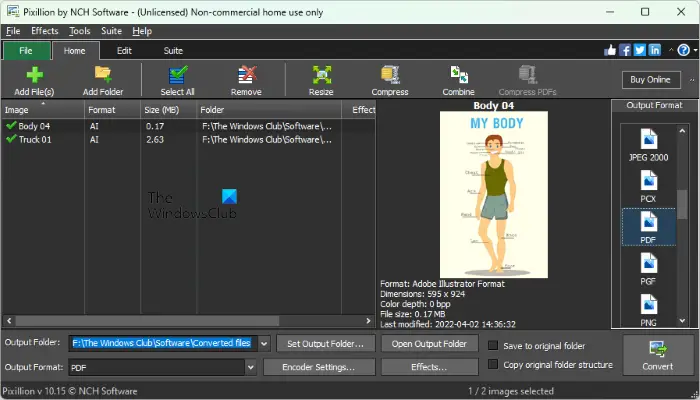This screenshot has width=700, height=400.
Task: Switch to the green File tab
Action: pos(26,50)
